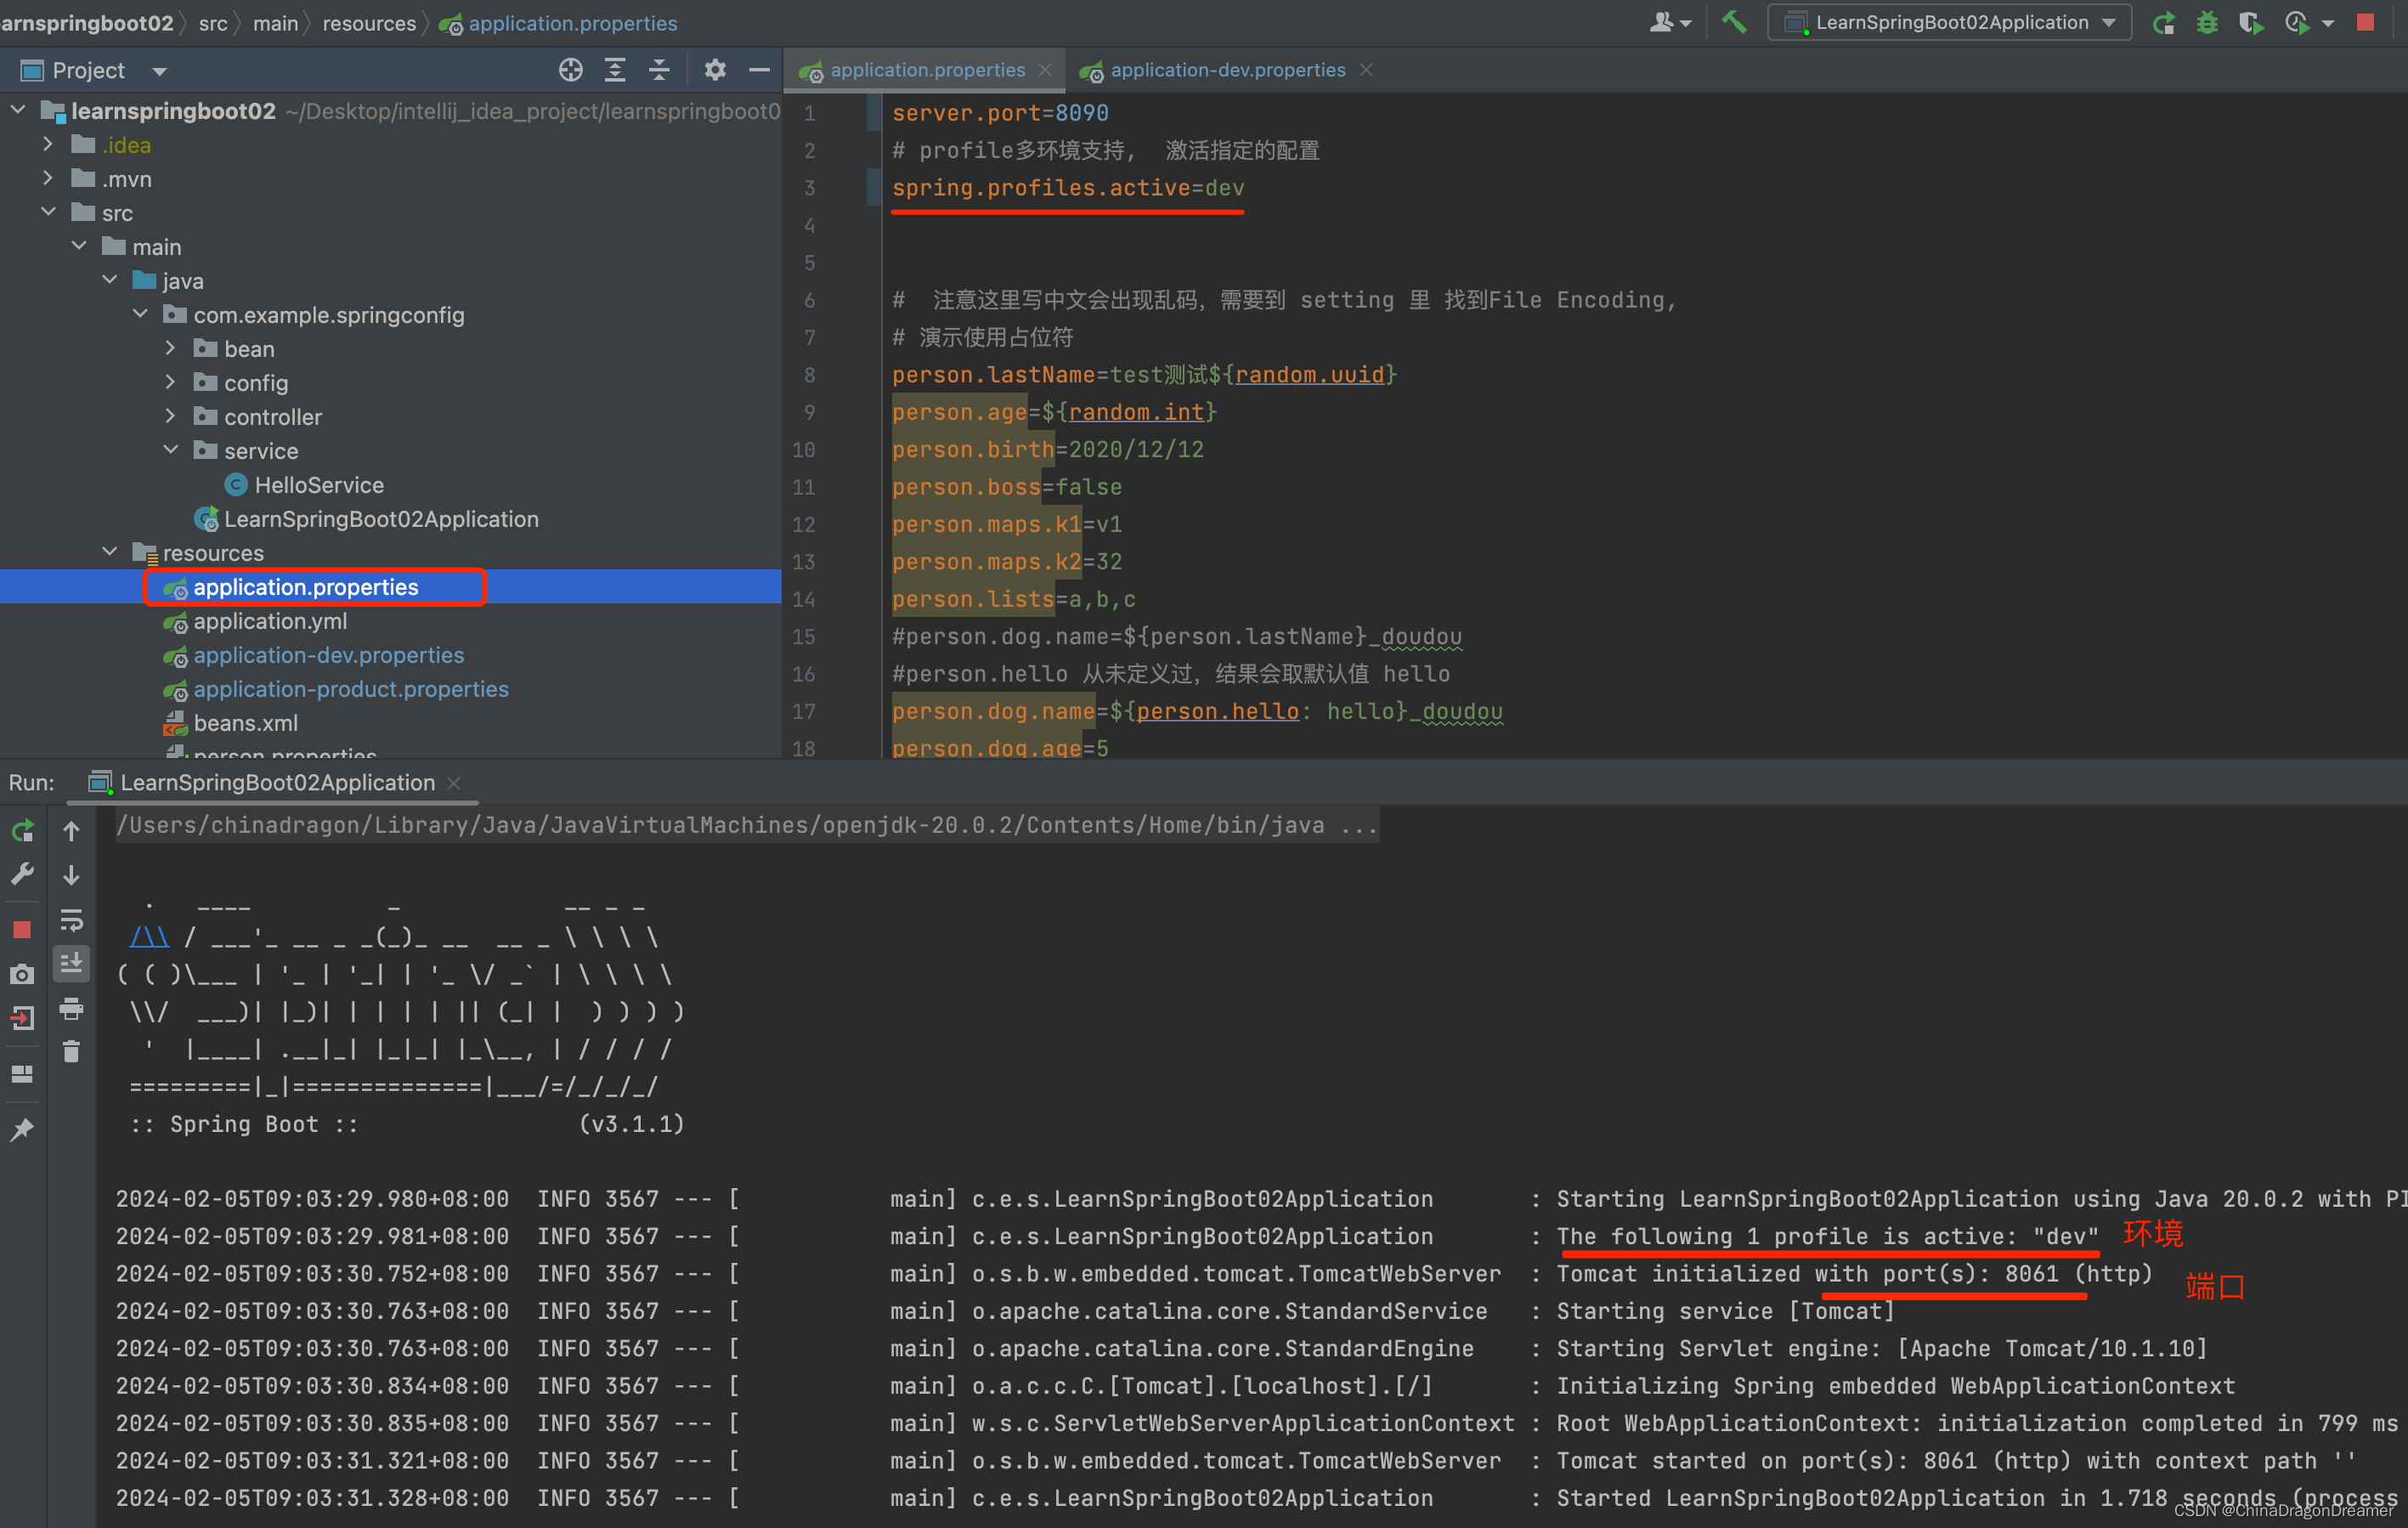The height and width of the screenshot is (1528, 2408).
Task: Click the layout restore icon in Run panel
Action: tap(22, 1074)
